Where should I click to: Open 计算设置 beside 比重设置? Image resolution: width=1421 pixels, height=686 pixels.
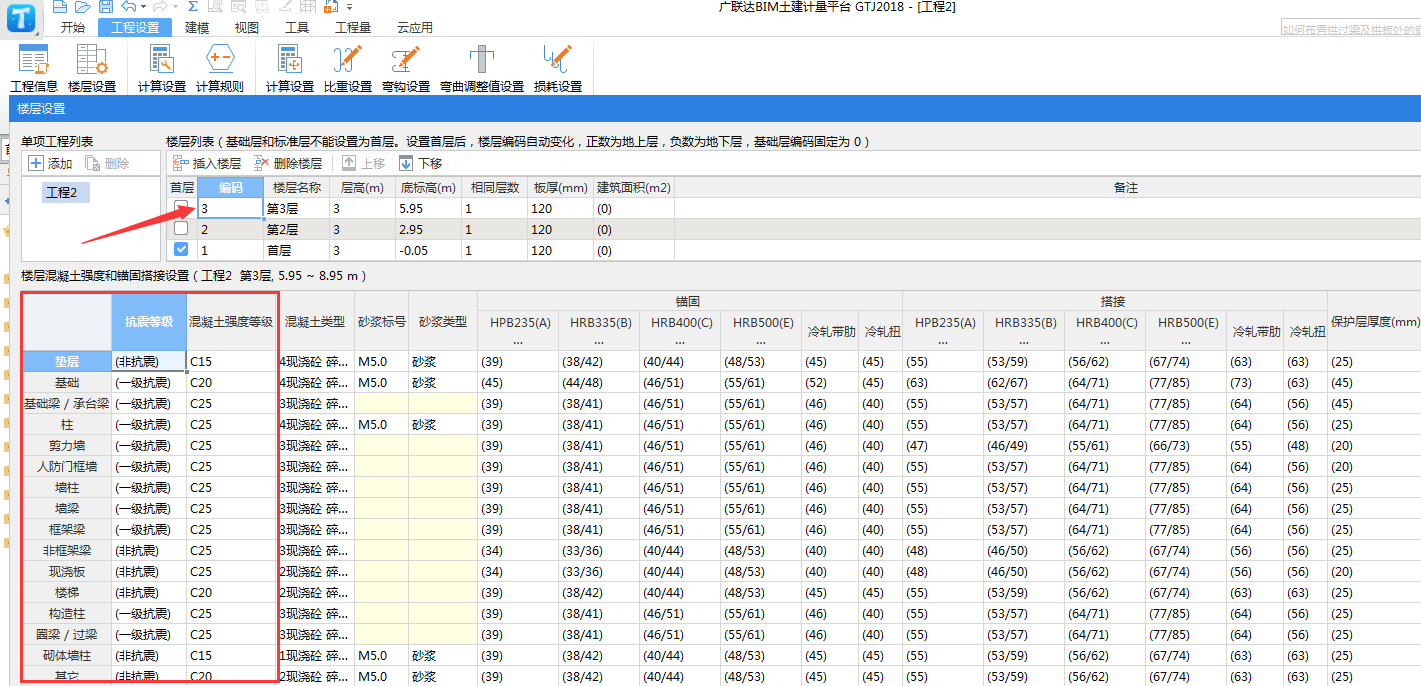290,68
